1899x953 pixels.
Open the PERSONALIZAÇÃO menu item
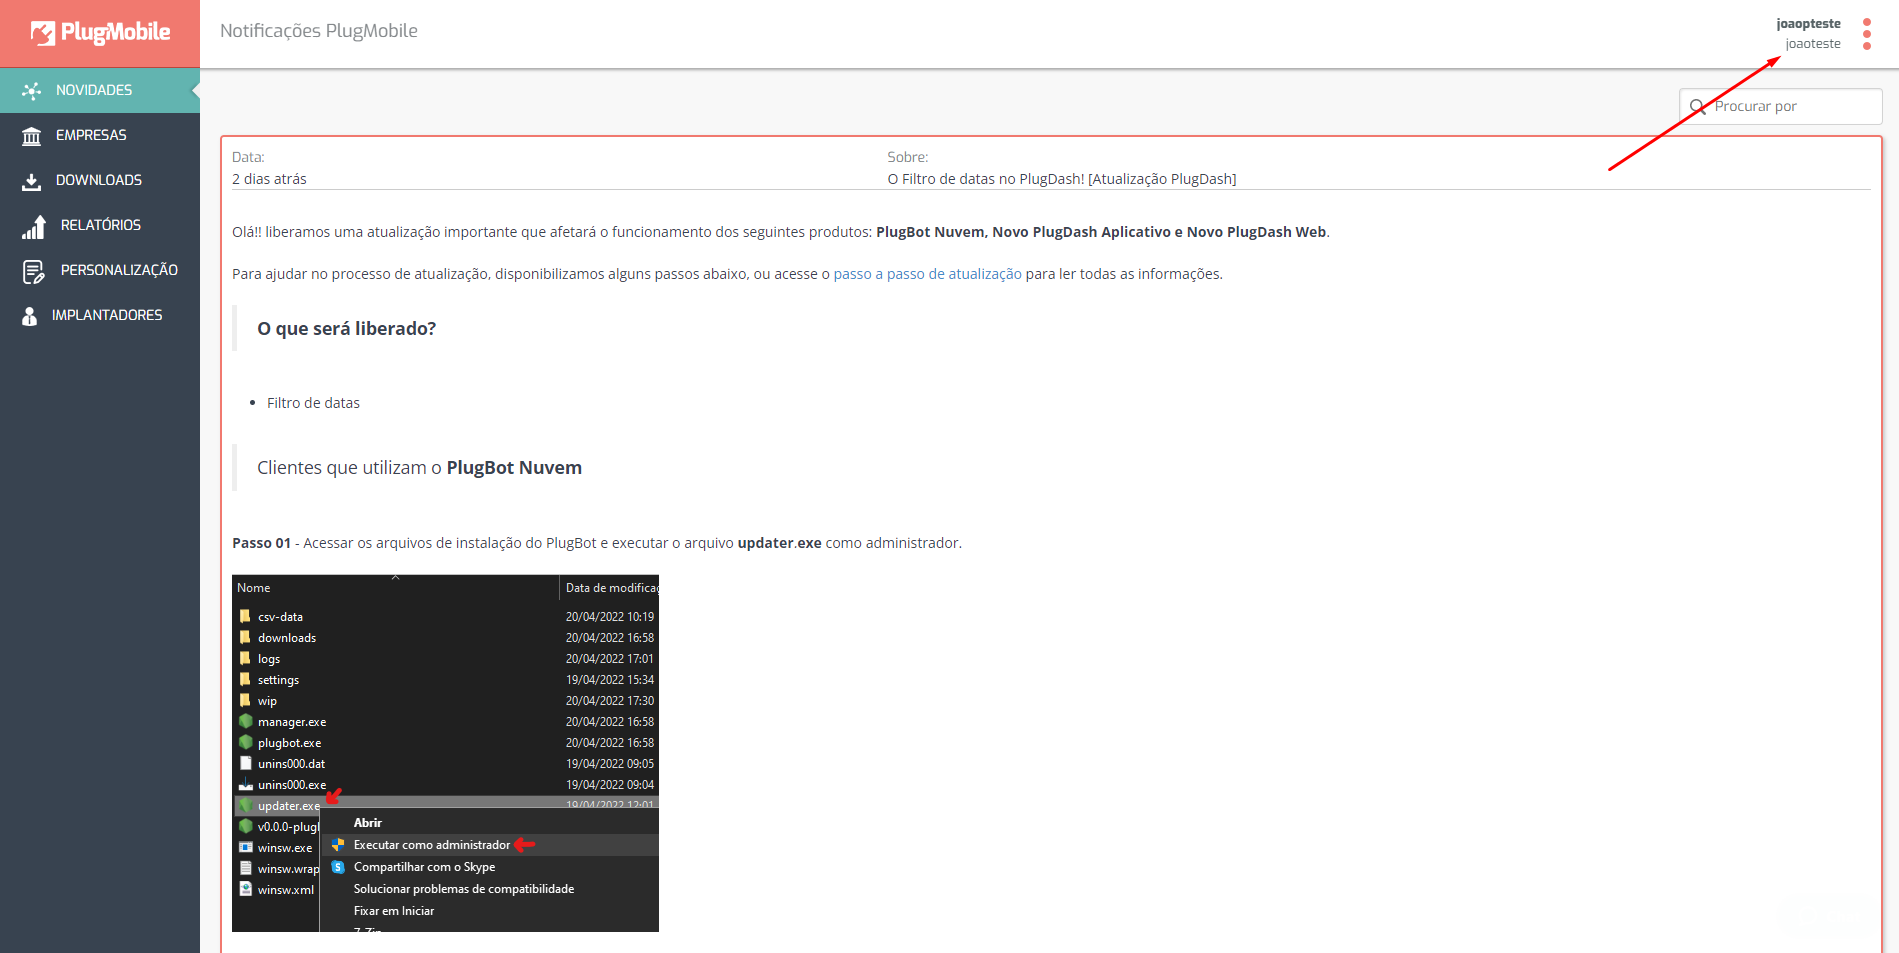(x=100, y=270)
